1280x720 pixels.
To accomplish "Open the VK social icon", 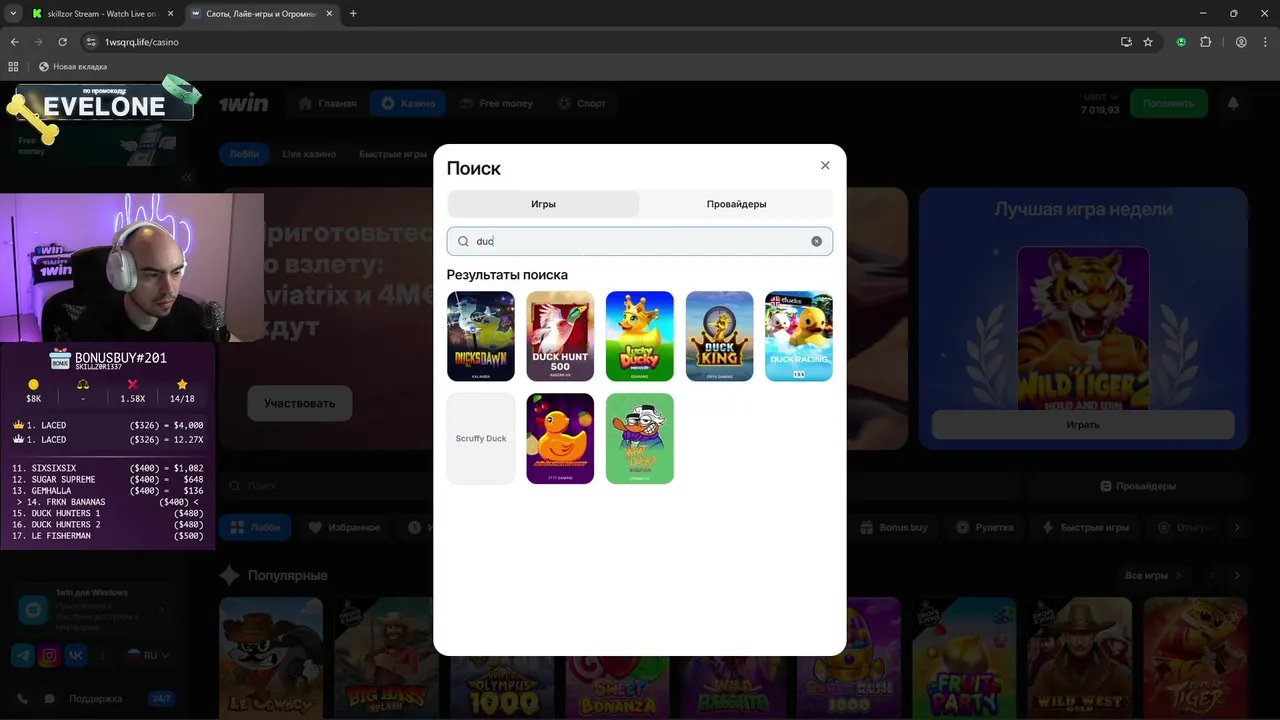I will 76,656.
